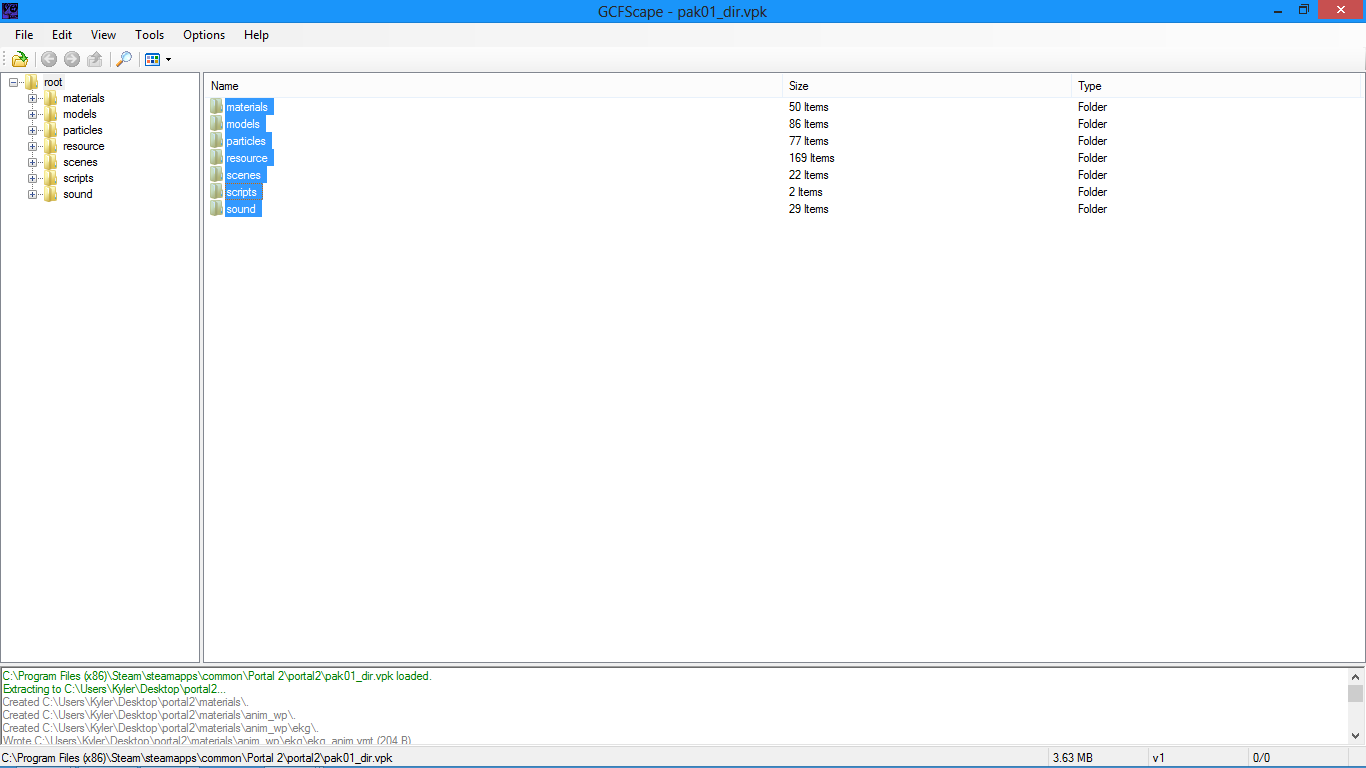Click the models folder icon in the file list
Screen dimensions: 1366x768
pos(217,124)
